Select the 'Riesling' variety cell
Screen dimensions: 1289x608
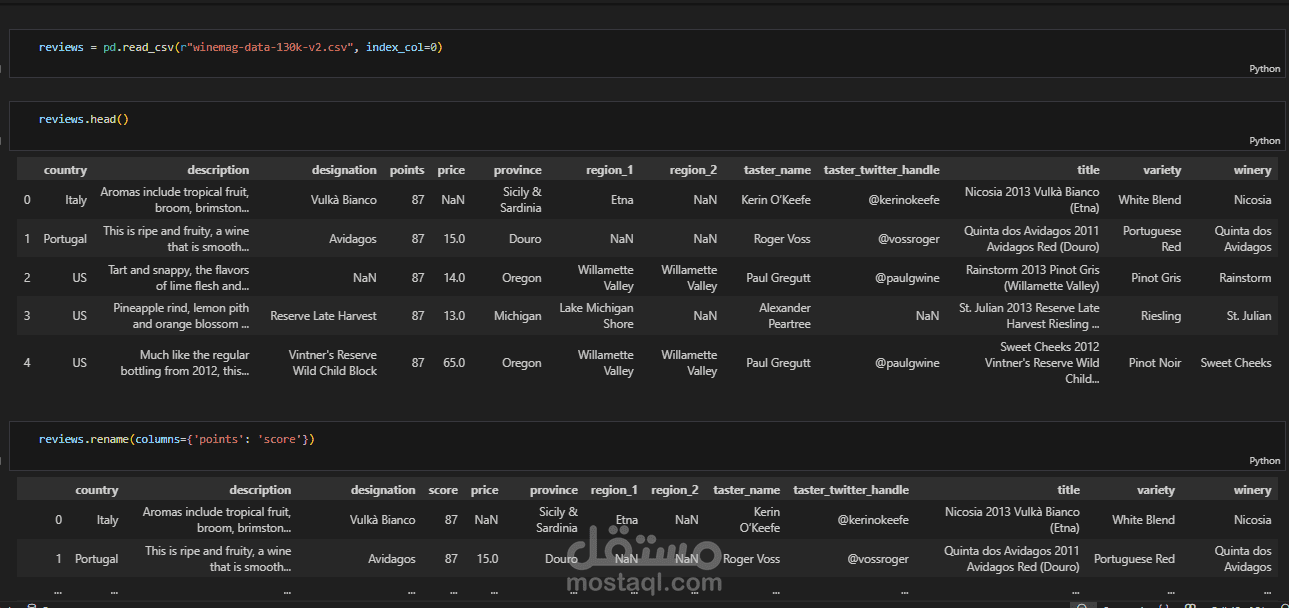pos(1160,316)
